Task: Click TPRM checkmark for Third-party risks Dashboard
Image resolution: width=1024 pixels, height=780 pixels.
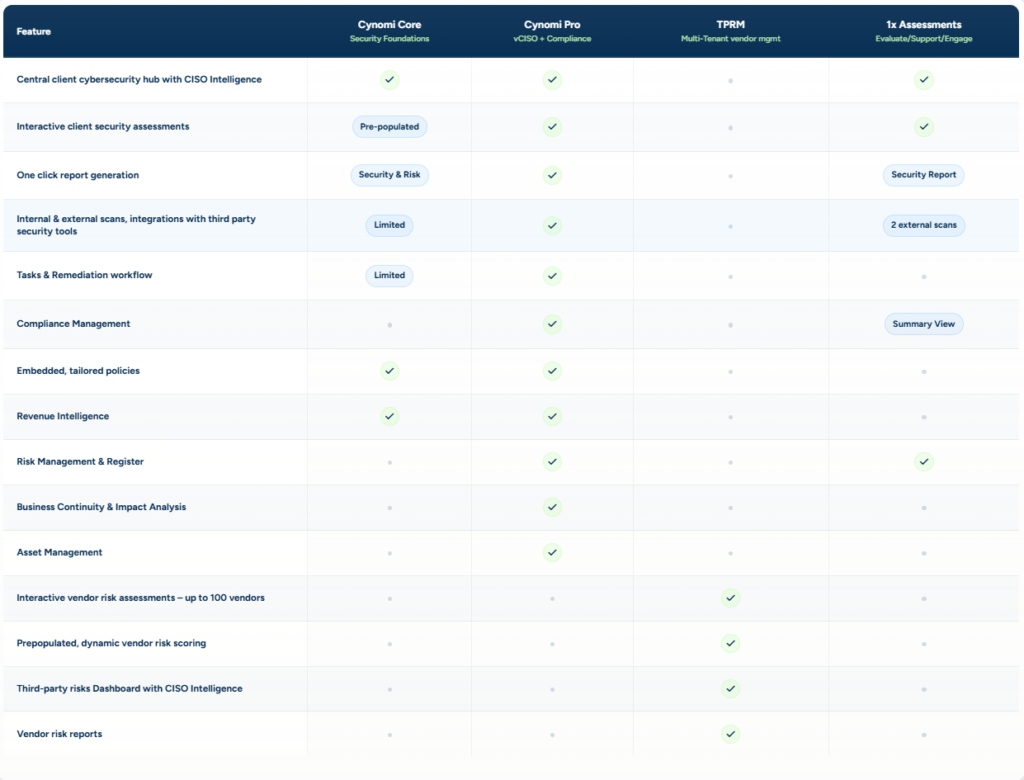Action: [730, 689]
